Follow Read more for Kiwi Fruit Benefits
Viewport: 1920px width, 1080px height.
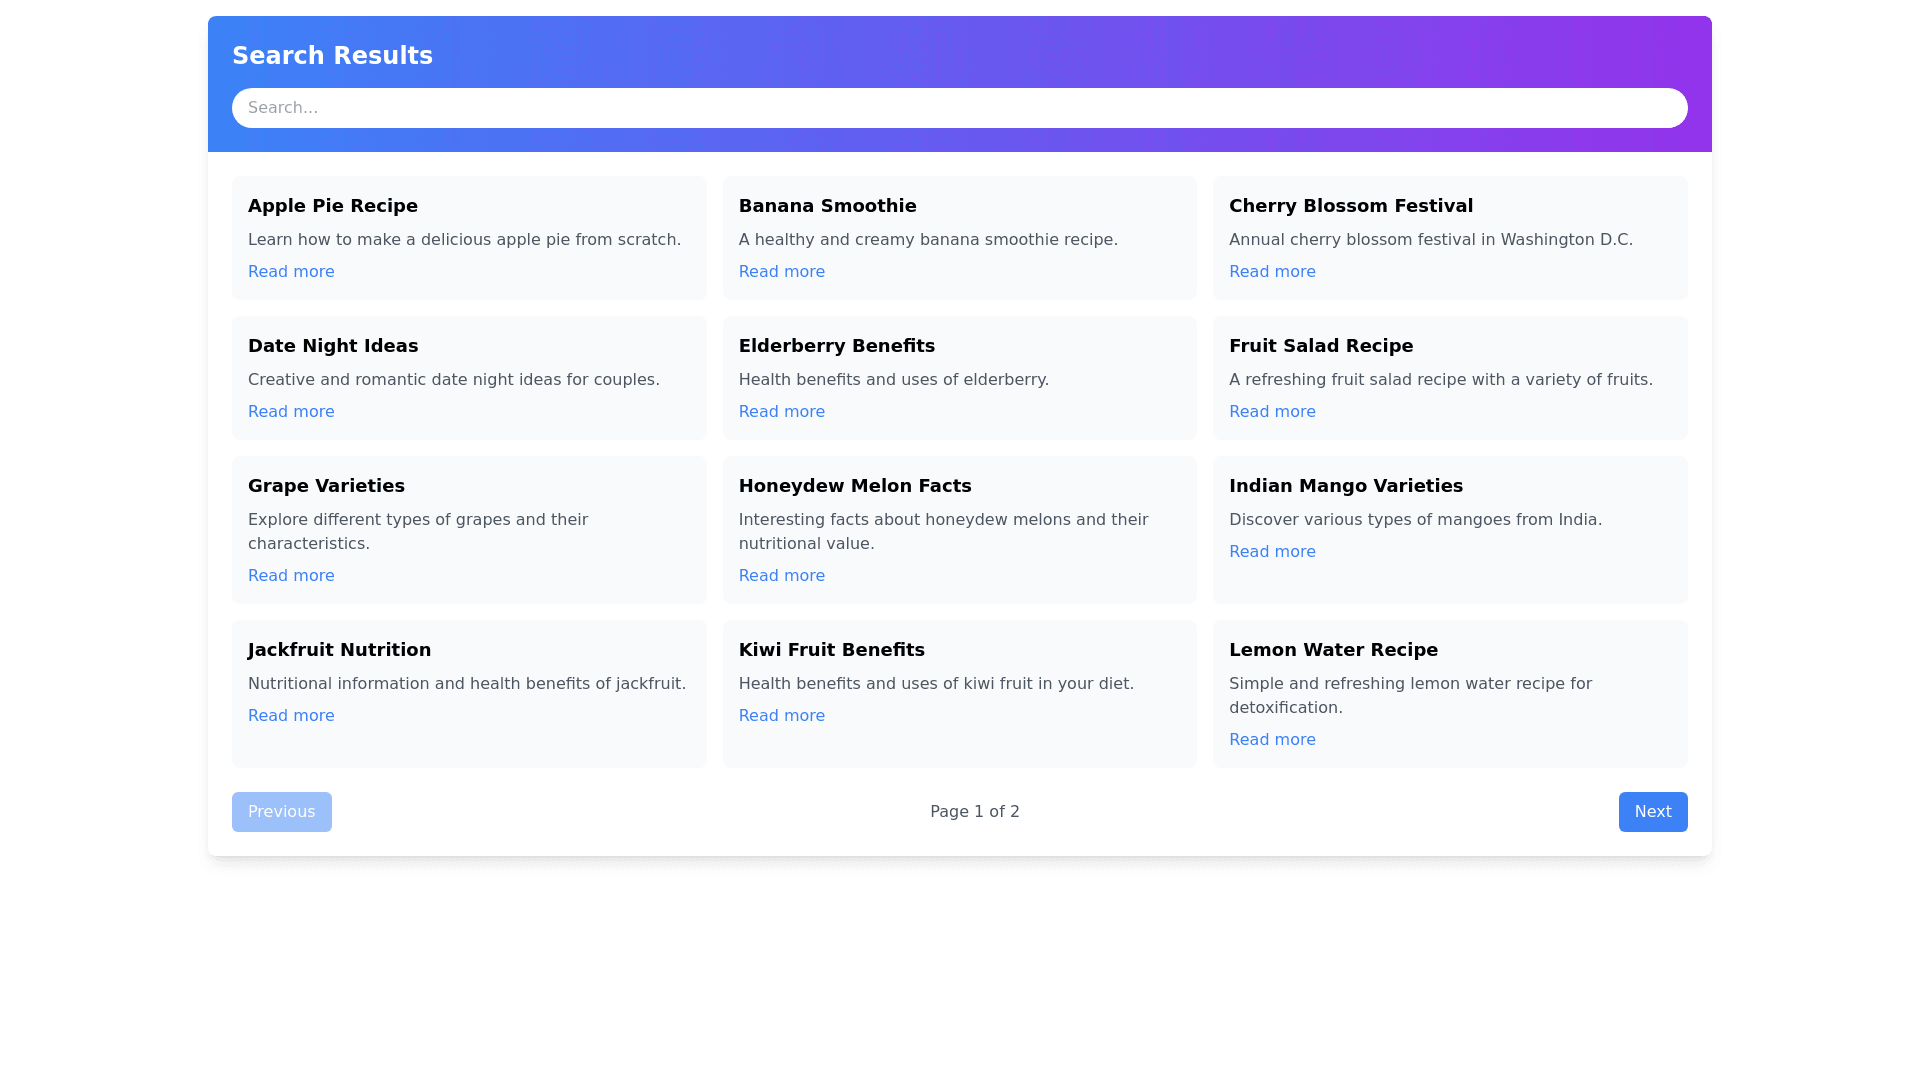(781, 716)
